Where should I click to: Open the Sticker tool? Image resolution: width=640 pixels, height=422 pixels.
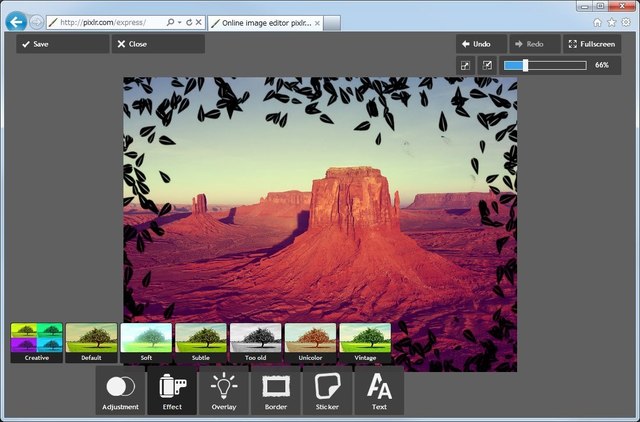(327, 390)
